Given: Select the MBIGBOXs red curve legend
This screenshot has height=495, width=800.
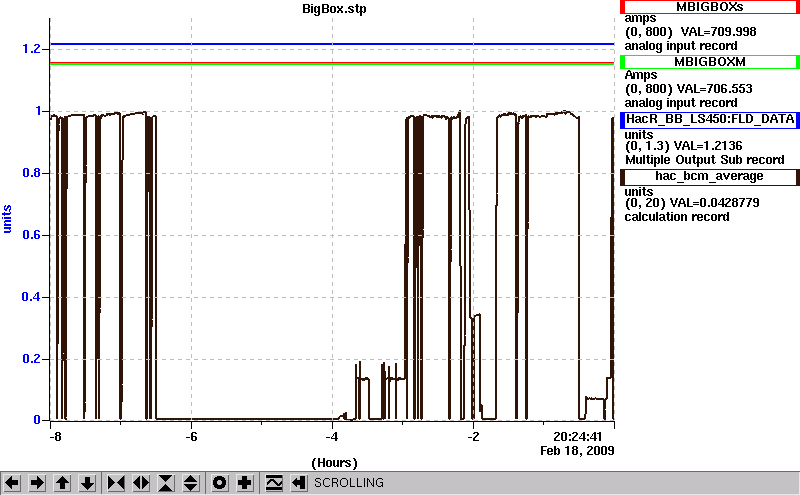Looking at the screenshot, I should pyautogui.click(x=709, y=7).
